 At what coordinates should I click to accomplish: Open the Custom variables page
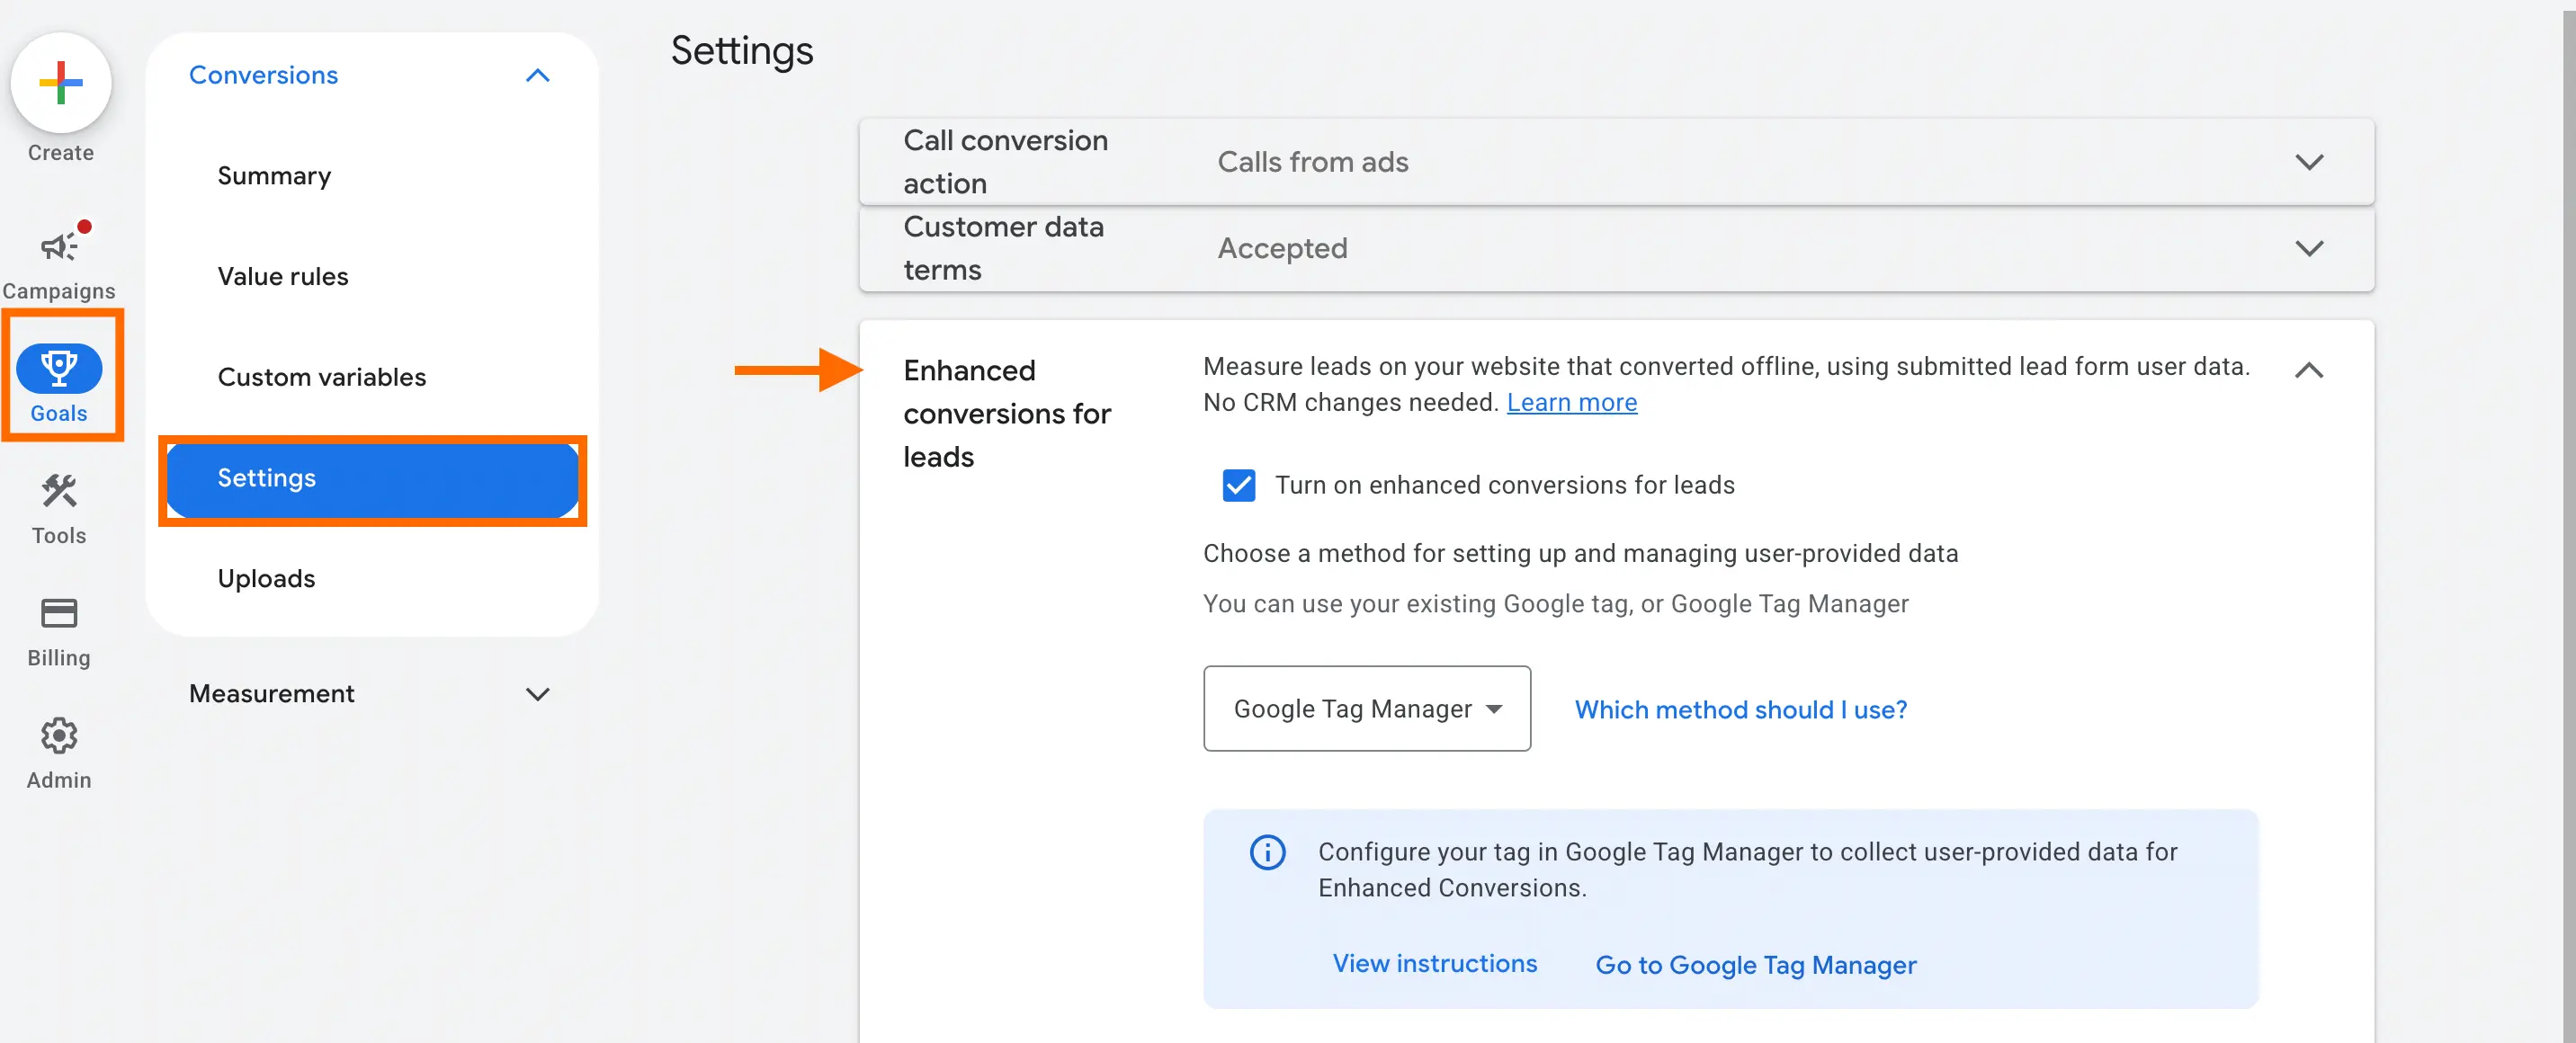pos(321,377)
